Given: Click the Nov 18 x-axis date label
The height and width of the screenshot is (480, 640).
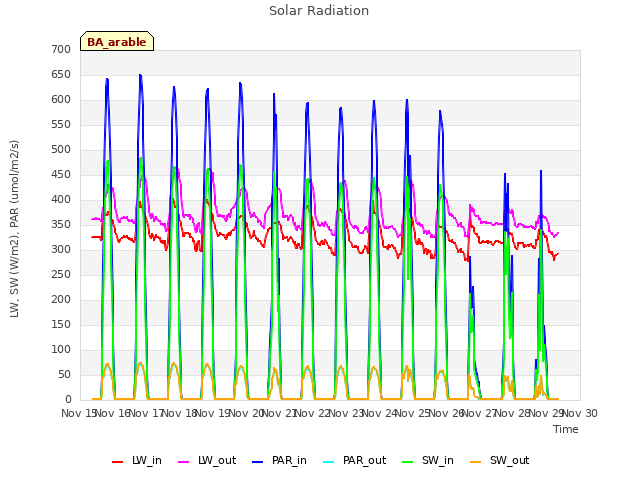Looking at the screenshot, I should 180,414.
